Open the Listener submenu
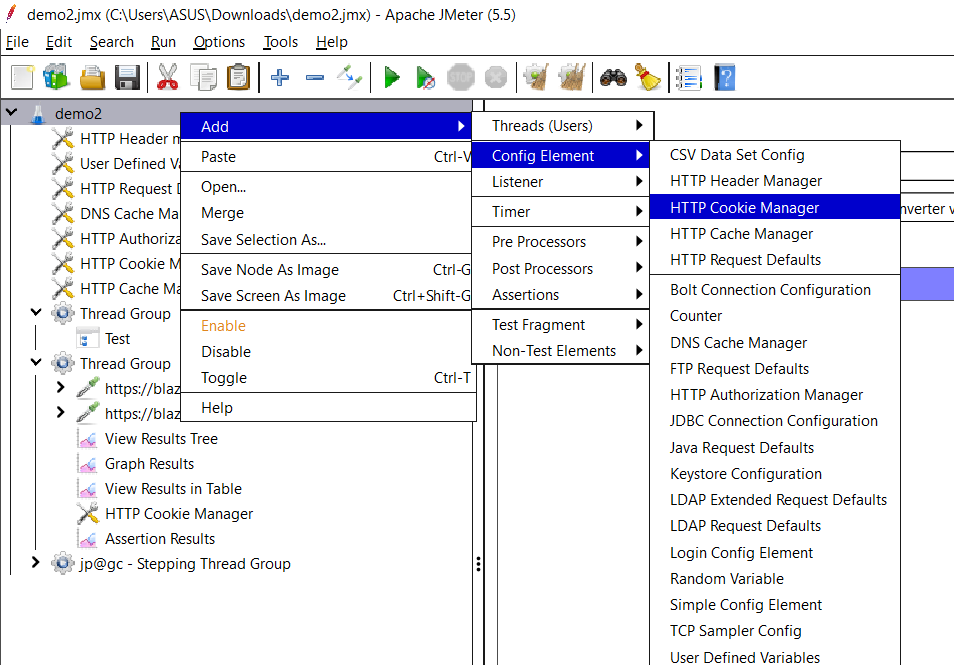This screenshot has height=665, width=954. point(560,182)
